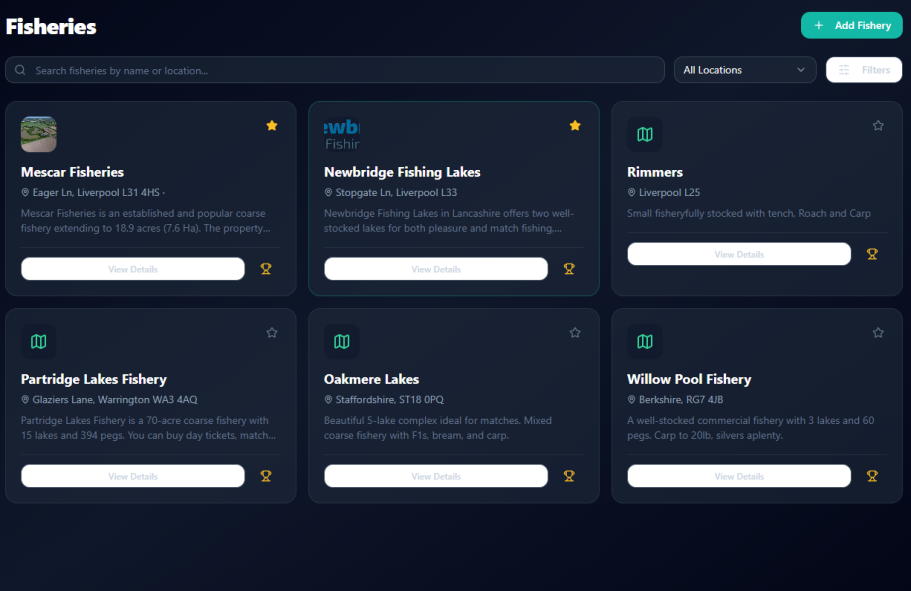Click the trophy icon on Oakmere Lakes card
Screen dimensions: 911x591
click(569, 476)
